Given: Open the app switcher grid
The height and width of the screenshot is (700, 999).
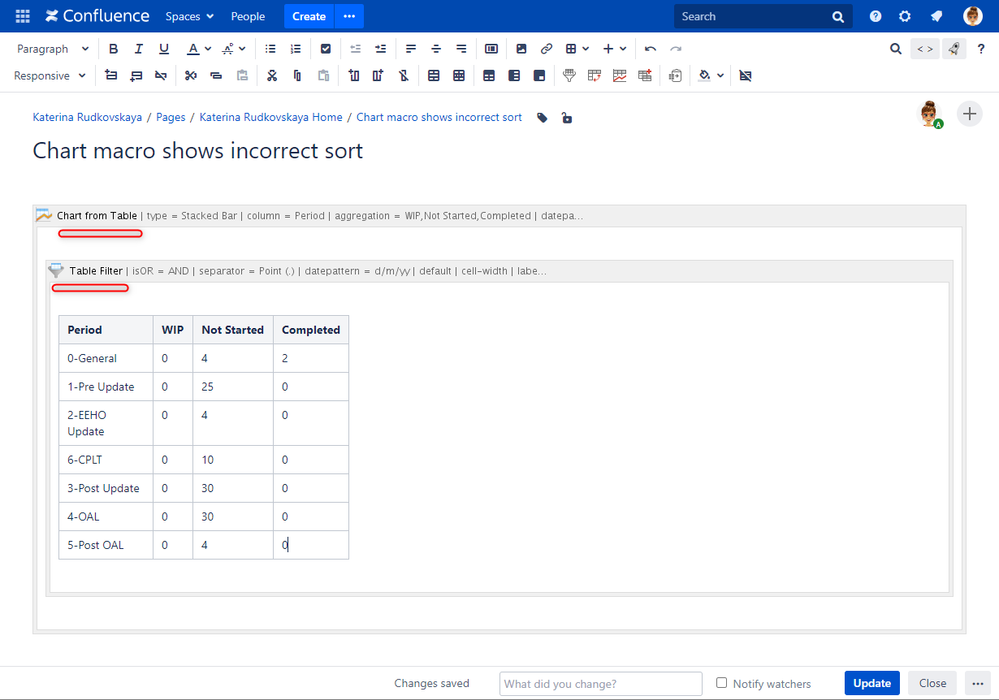Looking at the screenshot, I should [22, 17].
